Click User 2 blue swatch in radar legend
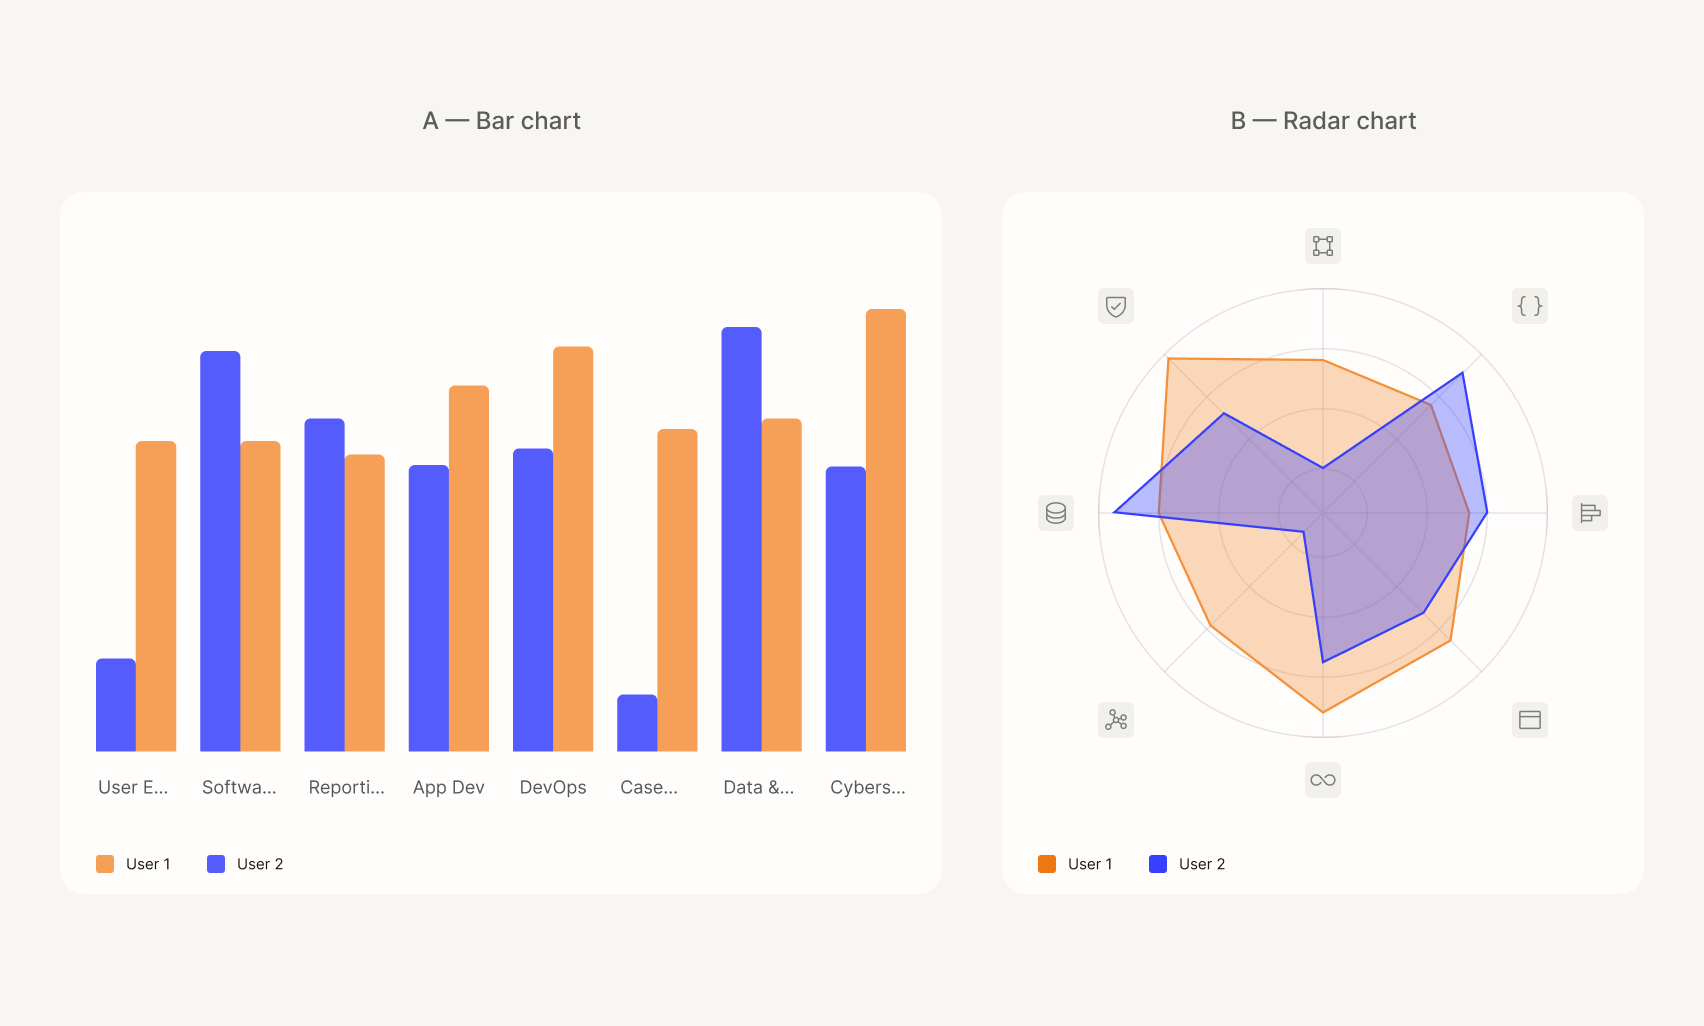Screen dimensions: 1704x1026 [x=1158, y=864]
